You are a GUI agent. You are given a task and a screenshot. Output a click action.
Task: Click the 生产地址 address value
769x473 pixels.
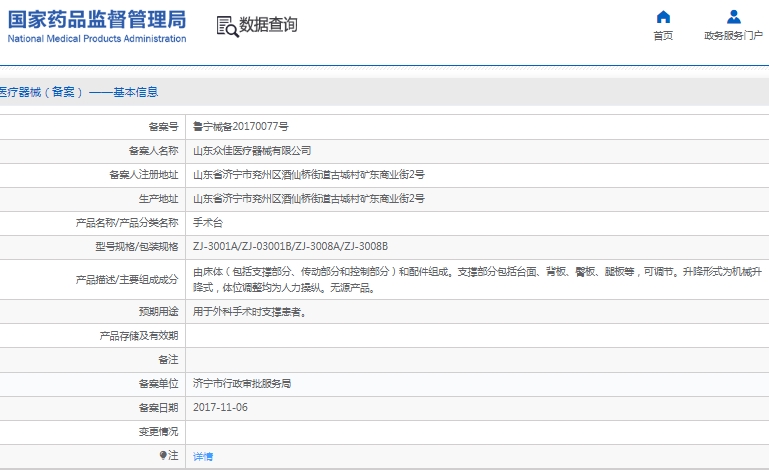pyautogui.click(x=308, y=199)
